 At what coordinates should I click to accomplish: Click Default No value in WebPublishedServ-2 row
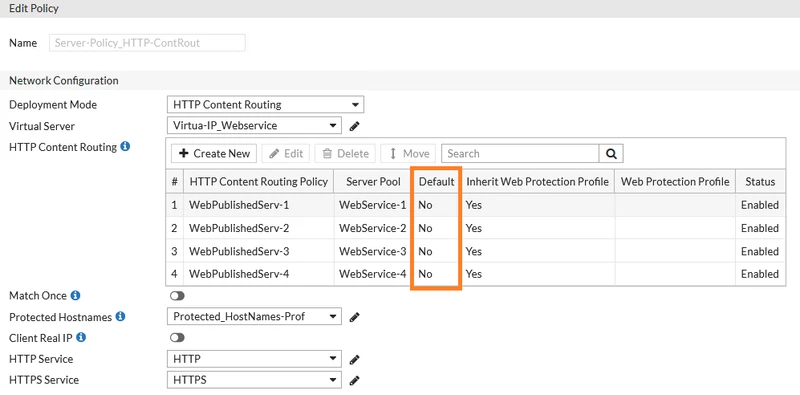[425, 228]
